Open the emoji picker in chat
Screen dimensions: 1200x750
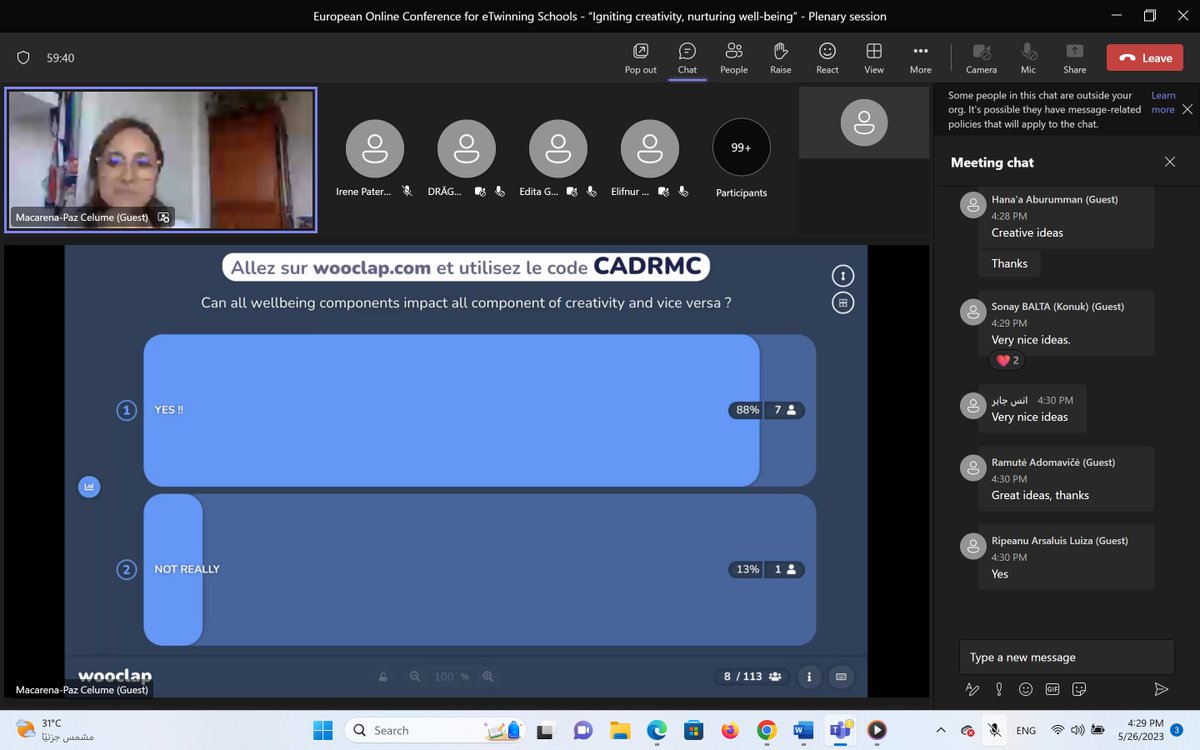1025,689
